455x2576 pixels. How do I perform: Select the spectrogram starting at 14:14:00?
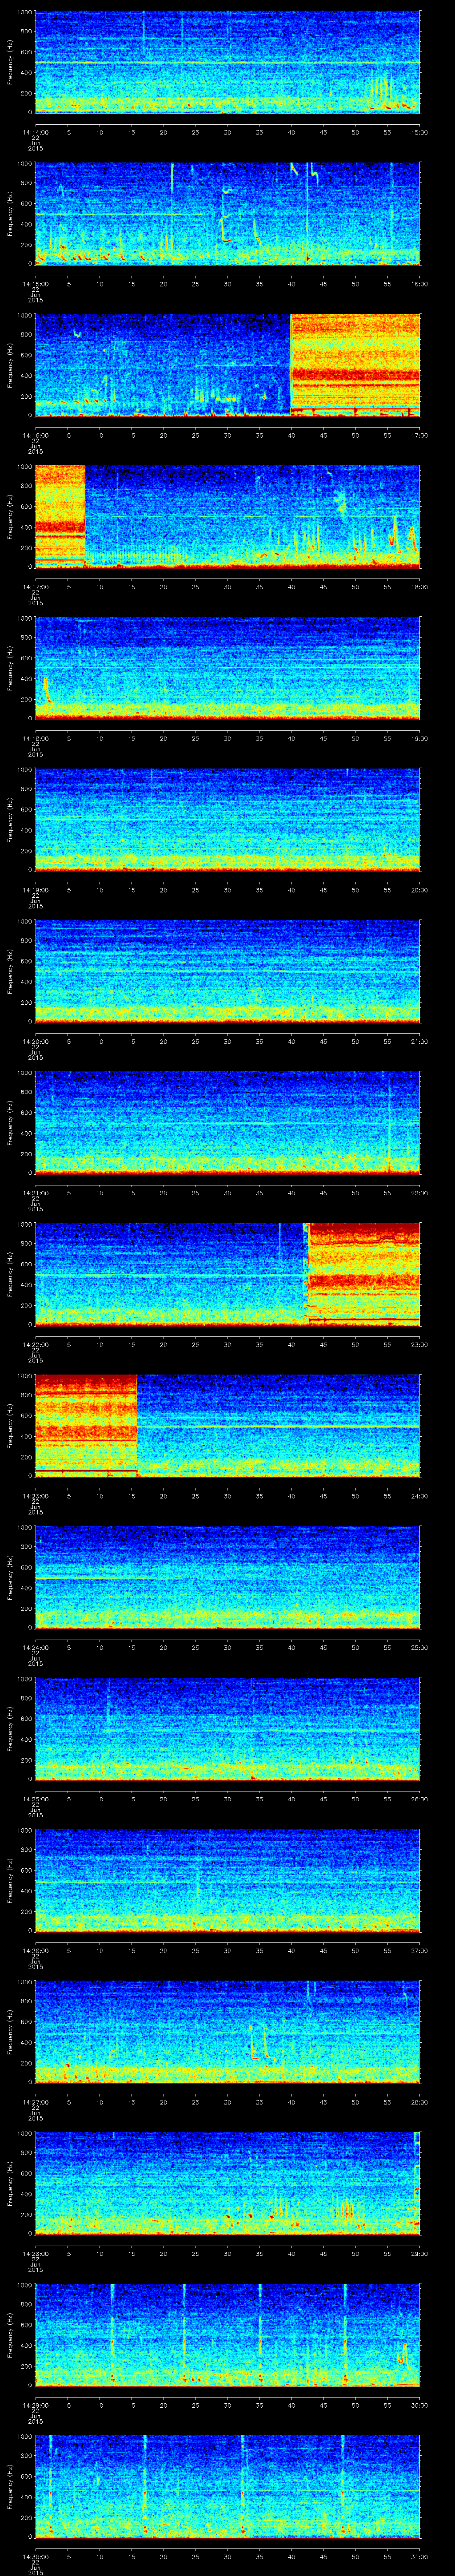pos(227,62)
